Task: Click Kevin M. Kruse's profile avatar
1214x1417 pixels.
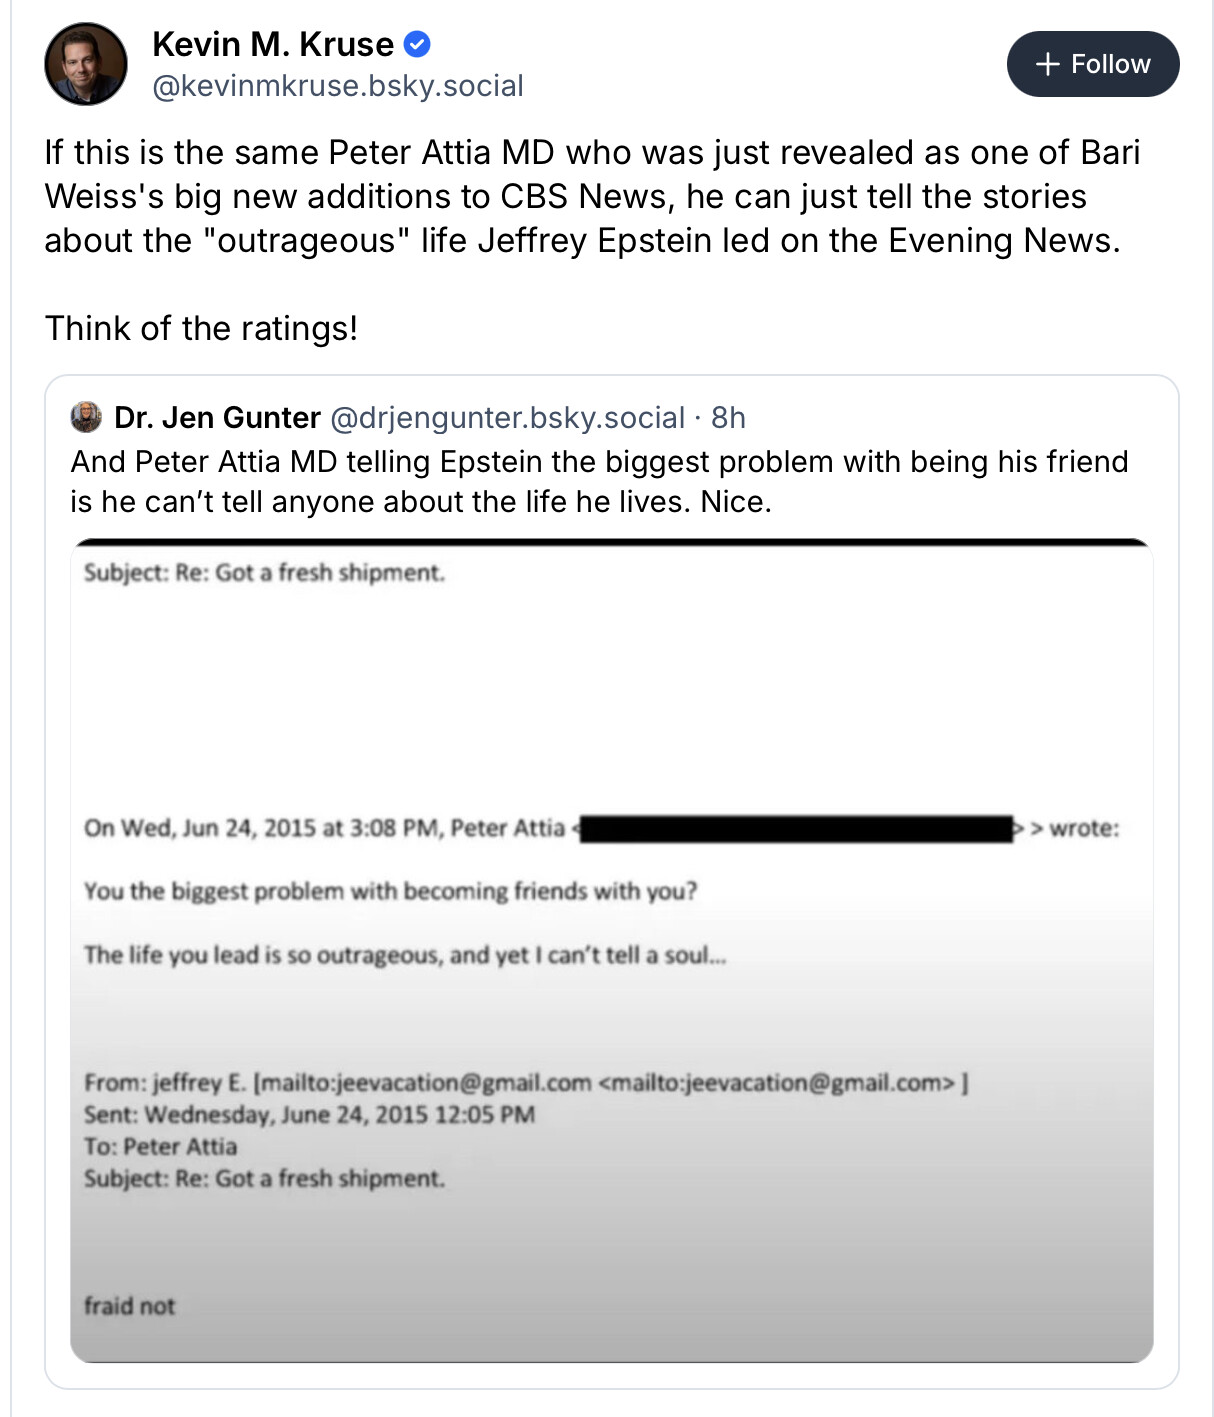Action: pyautogui.click(x=86, y=64)
